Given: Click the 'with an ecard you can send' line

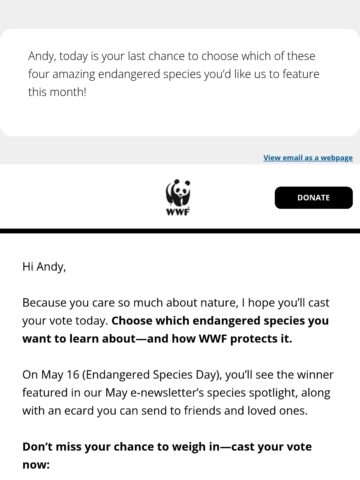Looking at the screenshot, I should (x=95, y=411).
